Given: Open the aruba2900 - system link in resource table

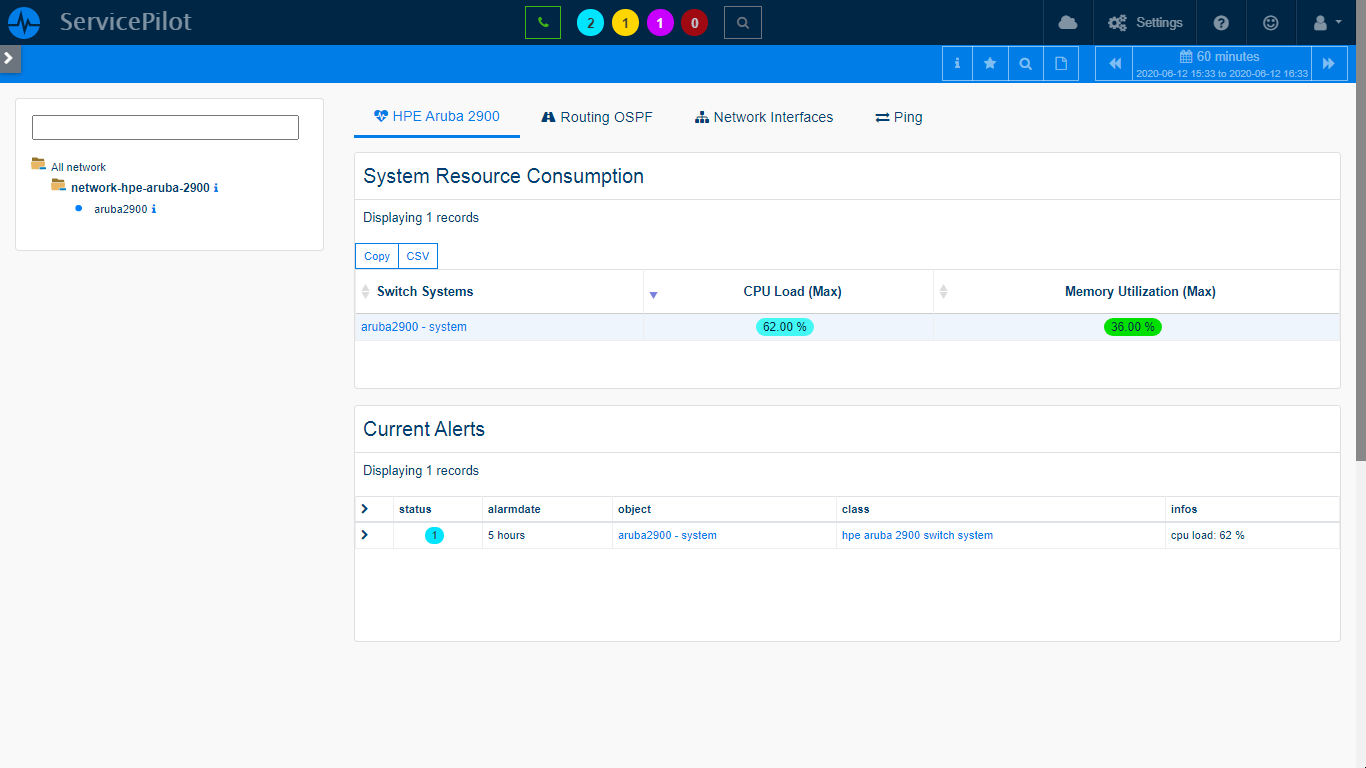Looking at the screenshot, I should click(x=414, y=327).
